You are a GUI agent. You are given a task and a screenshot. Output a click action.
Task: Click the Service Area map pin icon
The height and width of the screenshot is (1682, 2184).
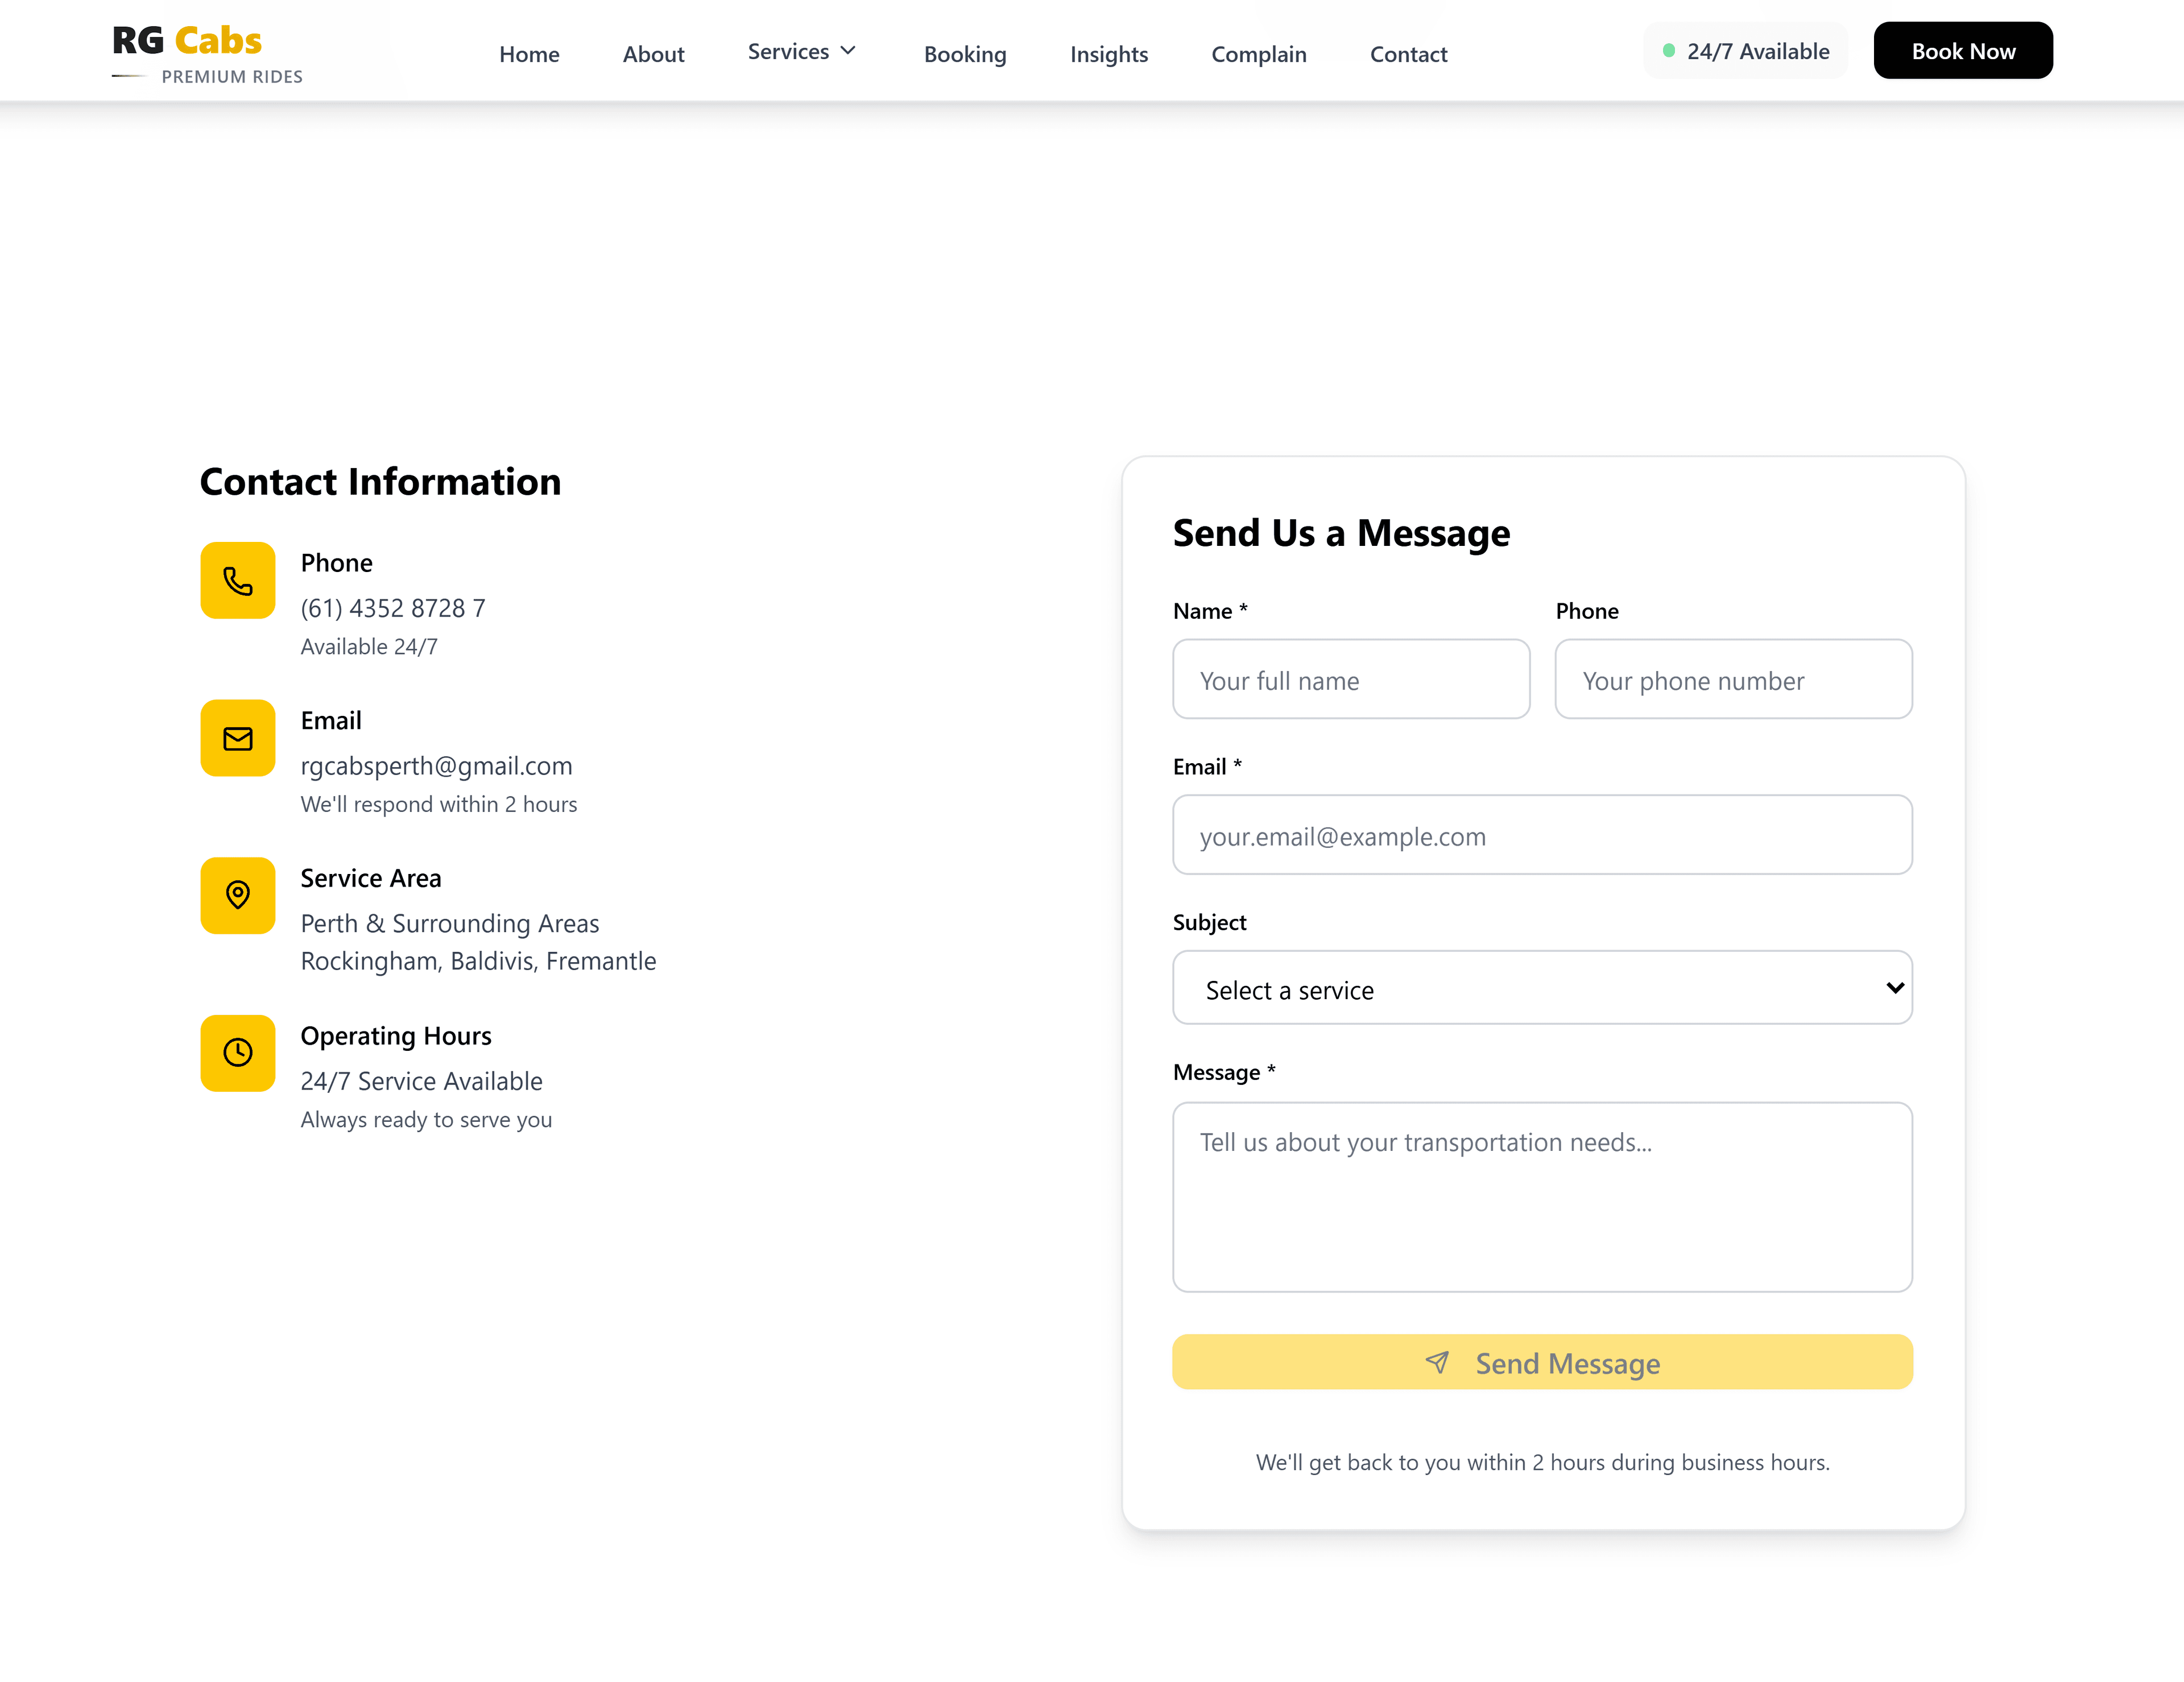click(237, 895)
